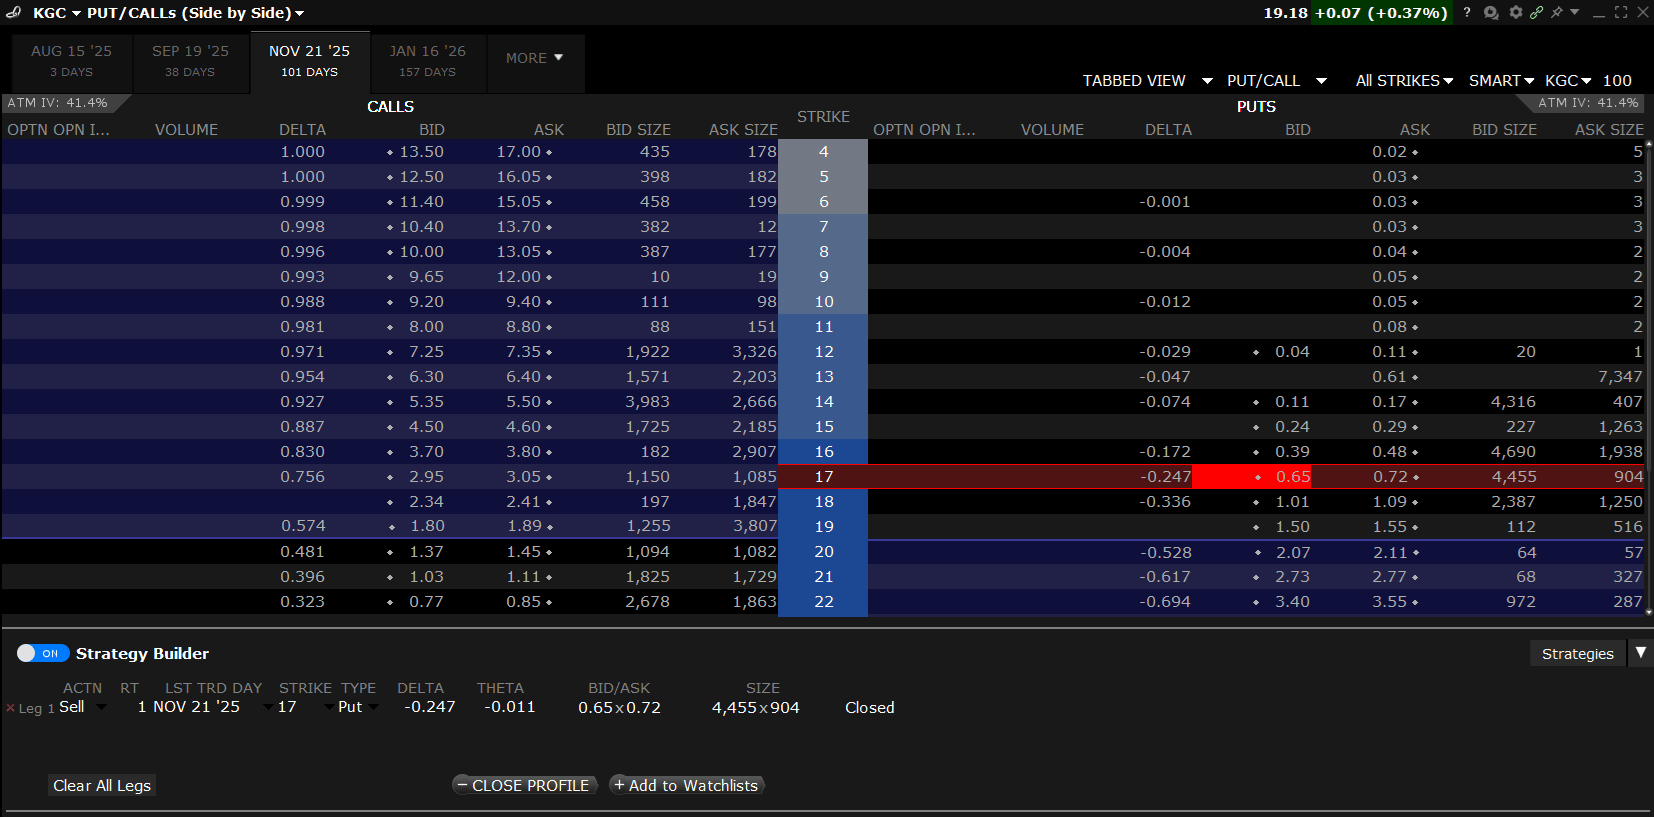Click the put delta -0.528 cell
Image resolution: width=1654 pixels, height=818 pixels.
pyautogui.click(x=1165, y=552)
